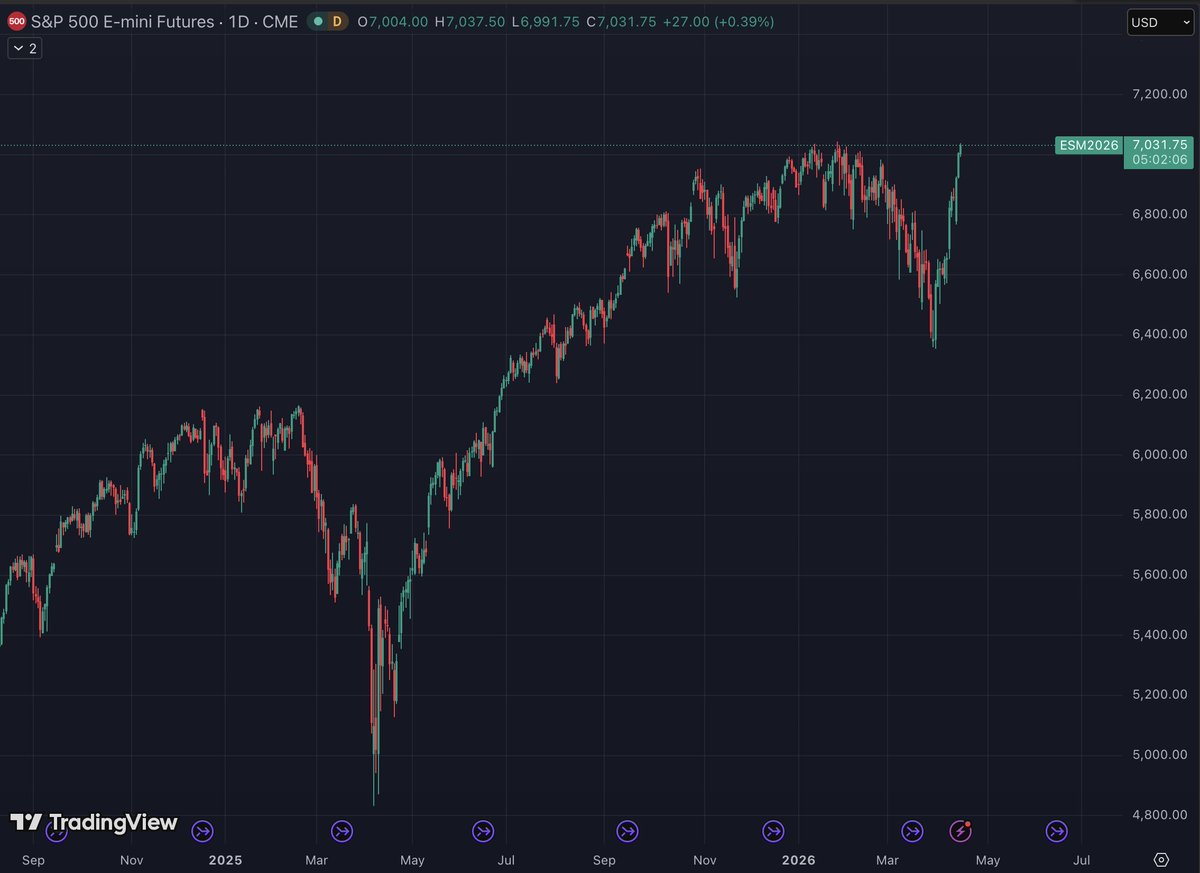
Task: Click the 05:02:06 bar countdown timer
Action: (1159, 160)
